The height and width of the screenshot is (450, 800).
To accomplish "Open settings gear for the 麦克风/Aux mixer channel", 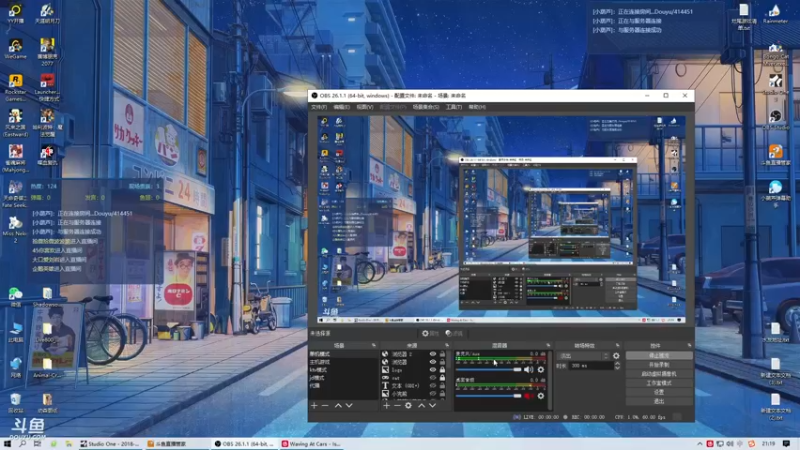I will pyautogui.click(x=541, y=369).
